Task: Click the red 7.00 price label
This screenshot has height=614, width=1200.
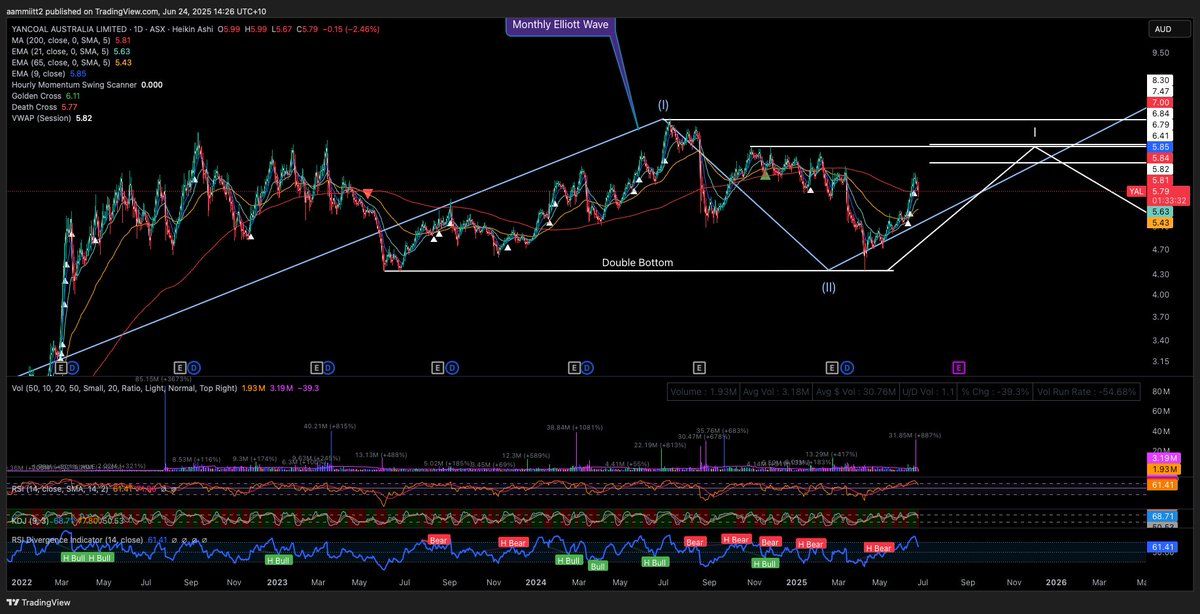Action: (1161, 102)
